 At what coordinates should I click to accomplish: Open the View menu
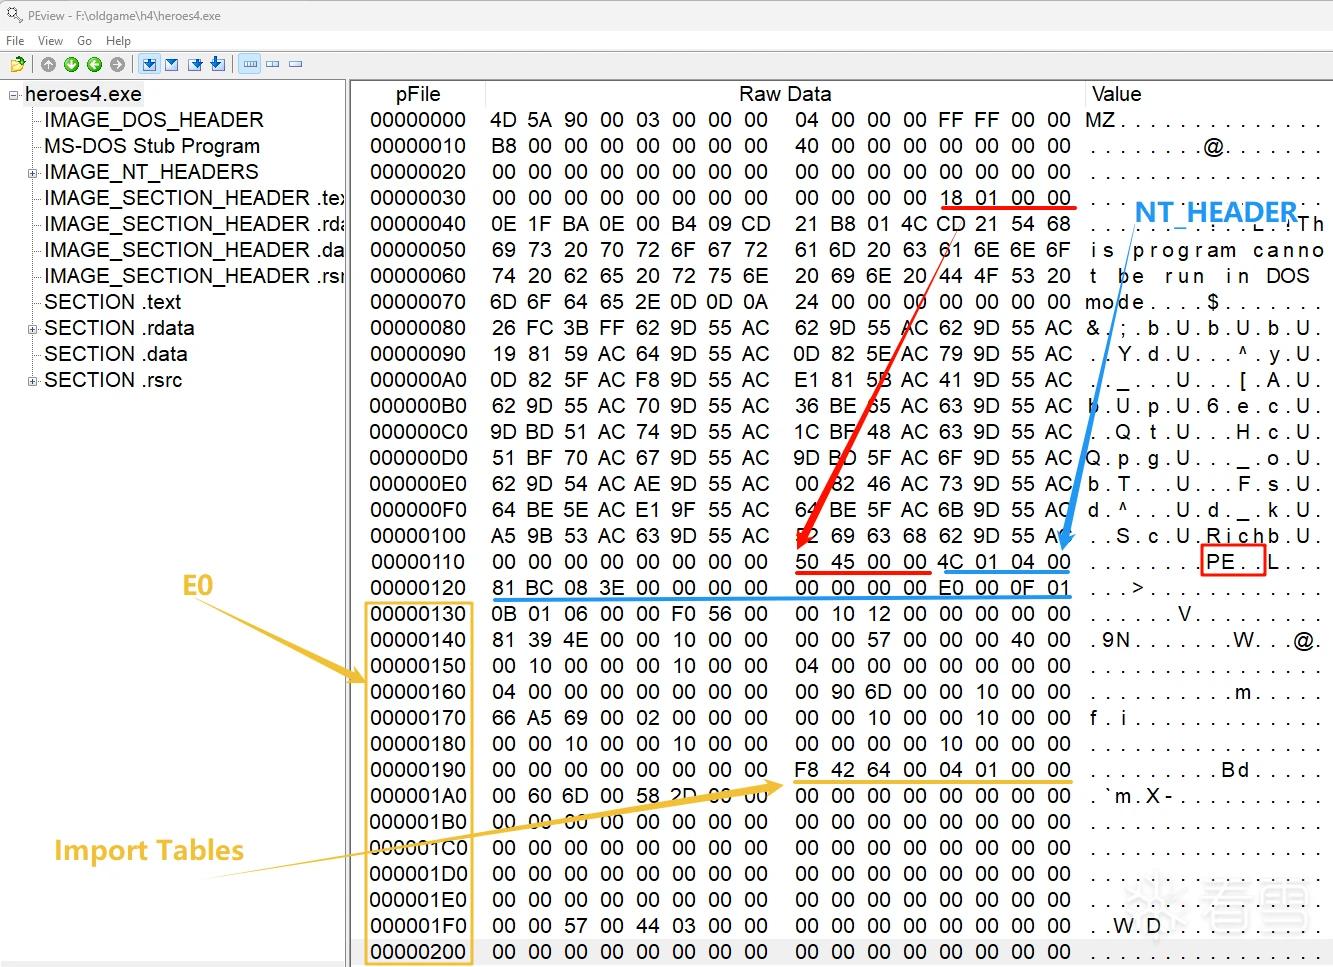(50, 41)
